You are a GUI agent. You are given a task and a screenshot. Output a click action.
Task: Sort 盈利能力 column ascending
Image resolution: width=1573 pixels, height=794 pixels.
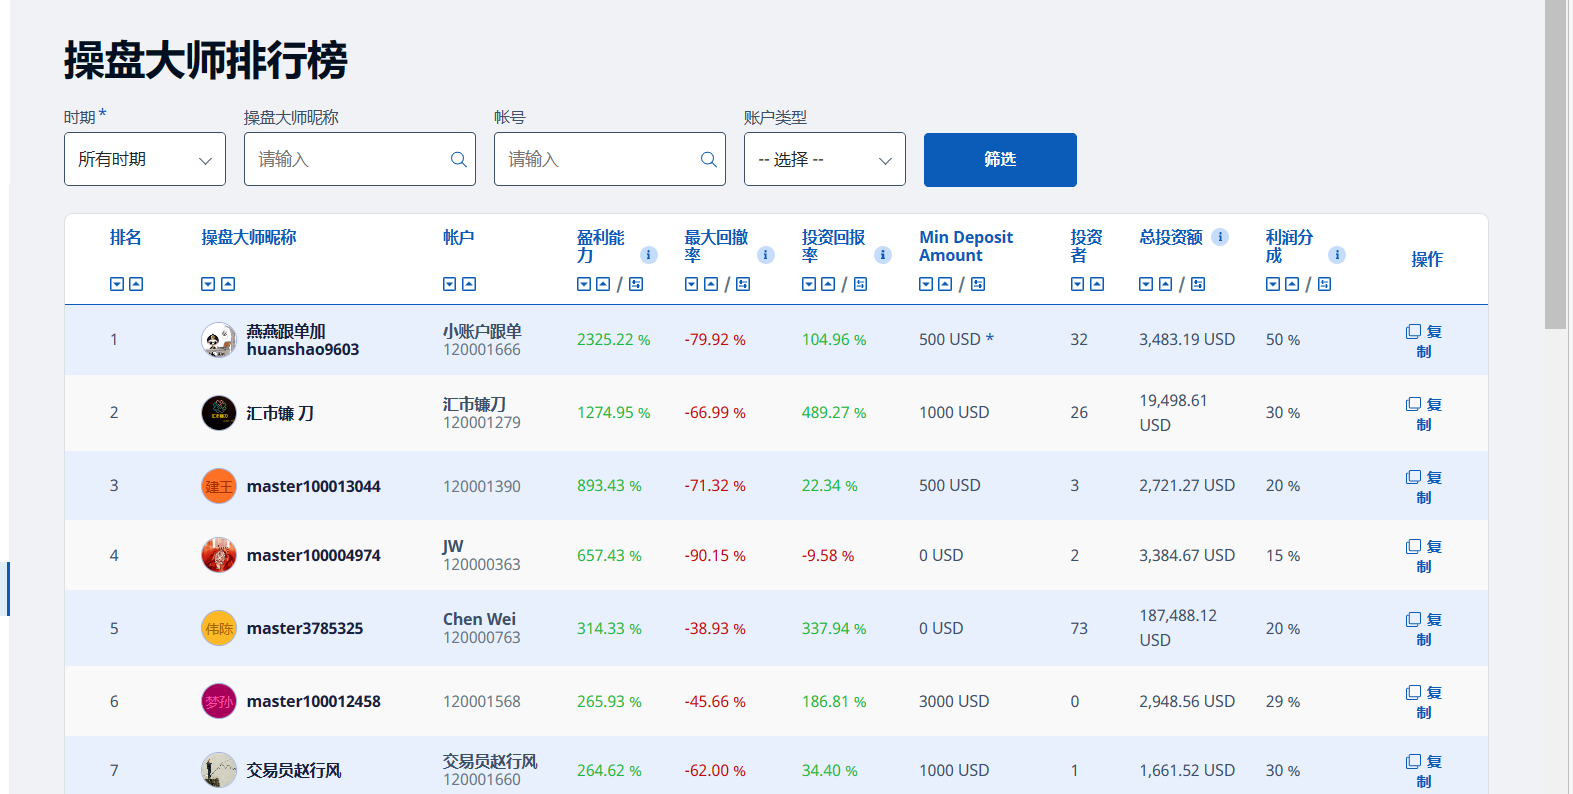click(603, 284)
